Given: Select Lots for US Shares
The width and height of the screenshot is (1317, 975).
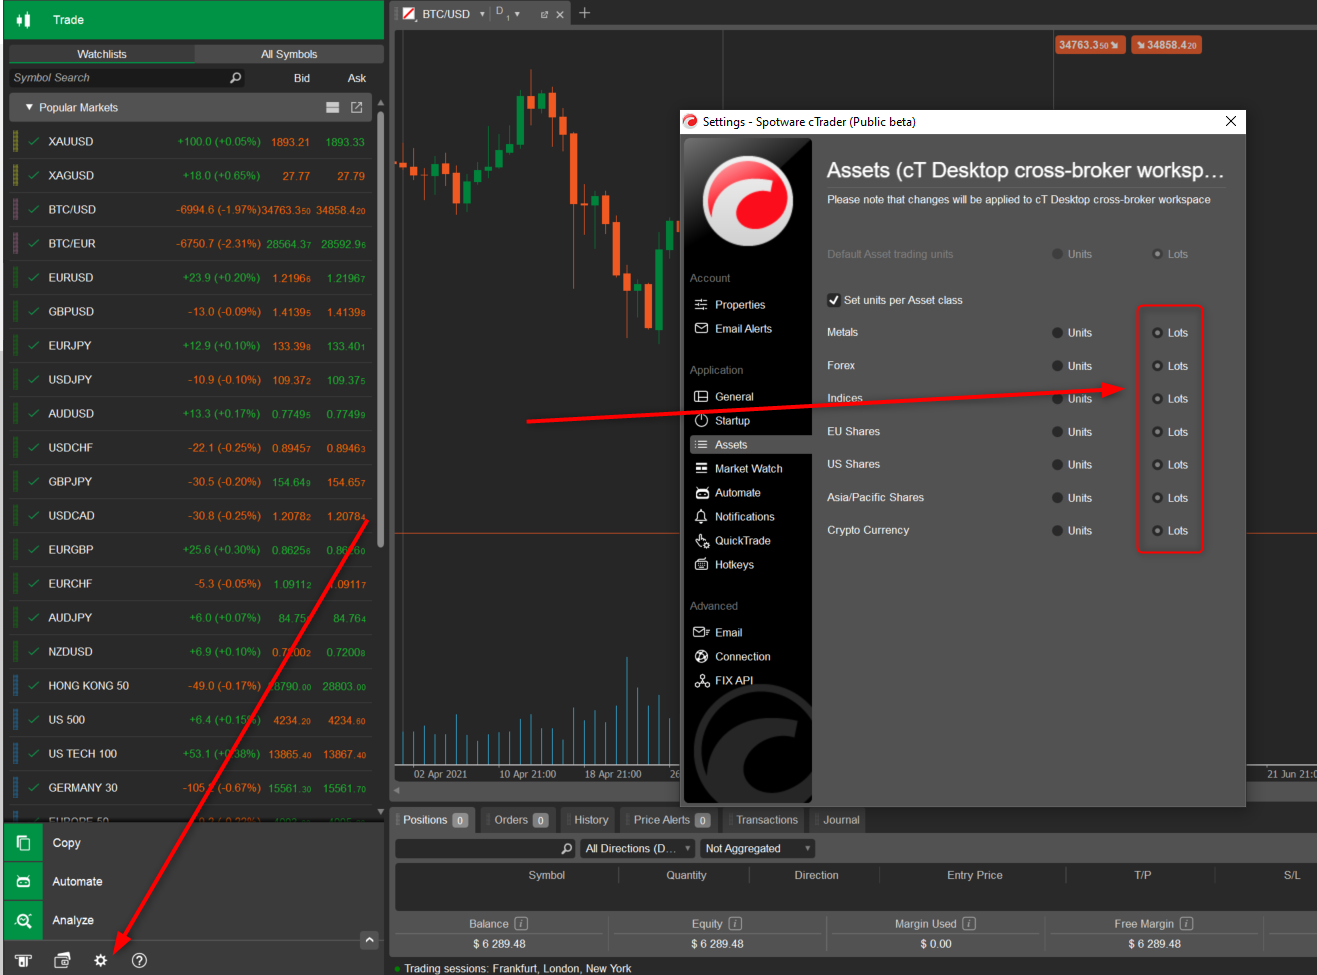Looking at the screenshot, I should click(x=1158, y=465).
